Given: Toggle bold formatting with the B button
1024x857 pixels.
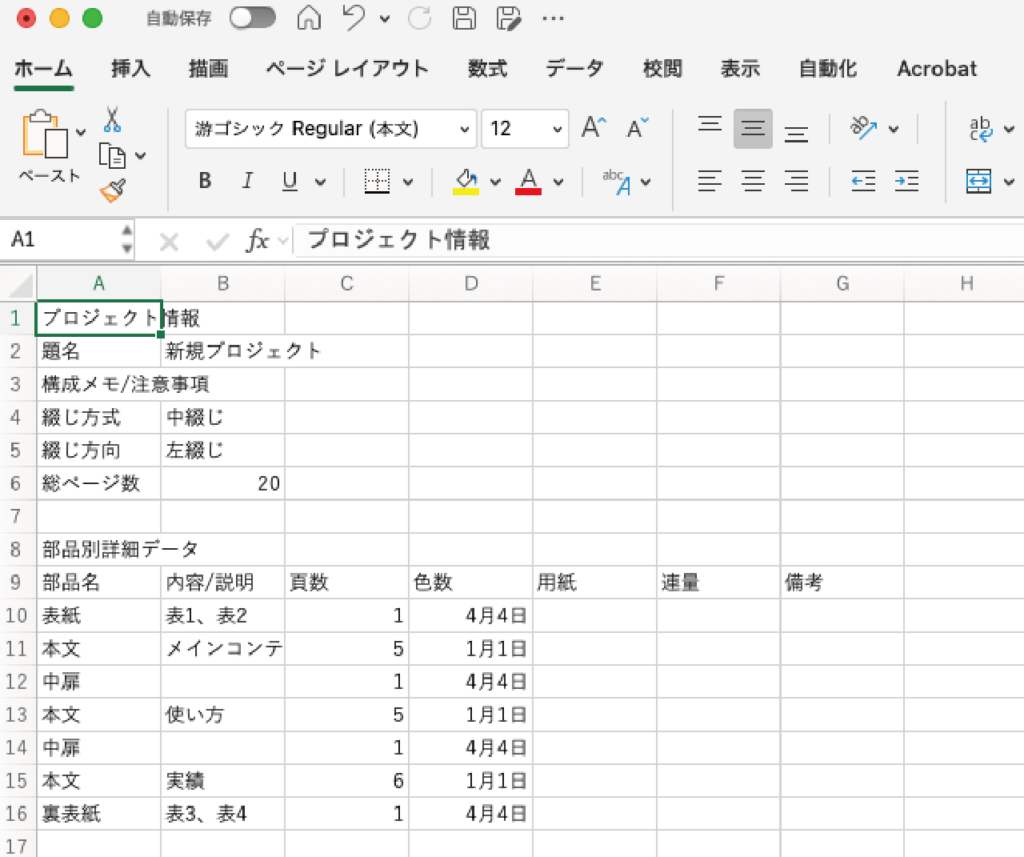Looking at the screenshot, I should (205, 181).
